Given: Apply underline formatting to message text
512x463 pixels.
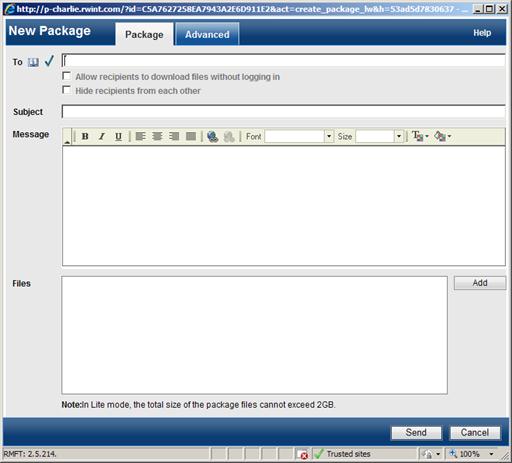Looking at the screenshot, I should click(x=118, y=136).
